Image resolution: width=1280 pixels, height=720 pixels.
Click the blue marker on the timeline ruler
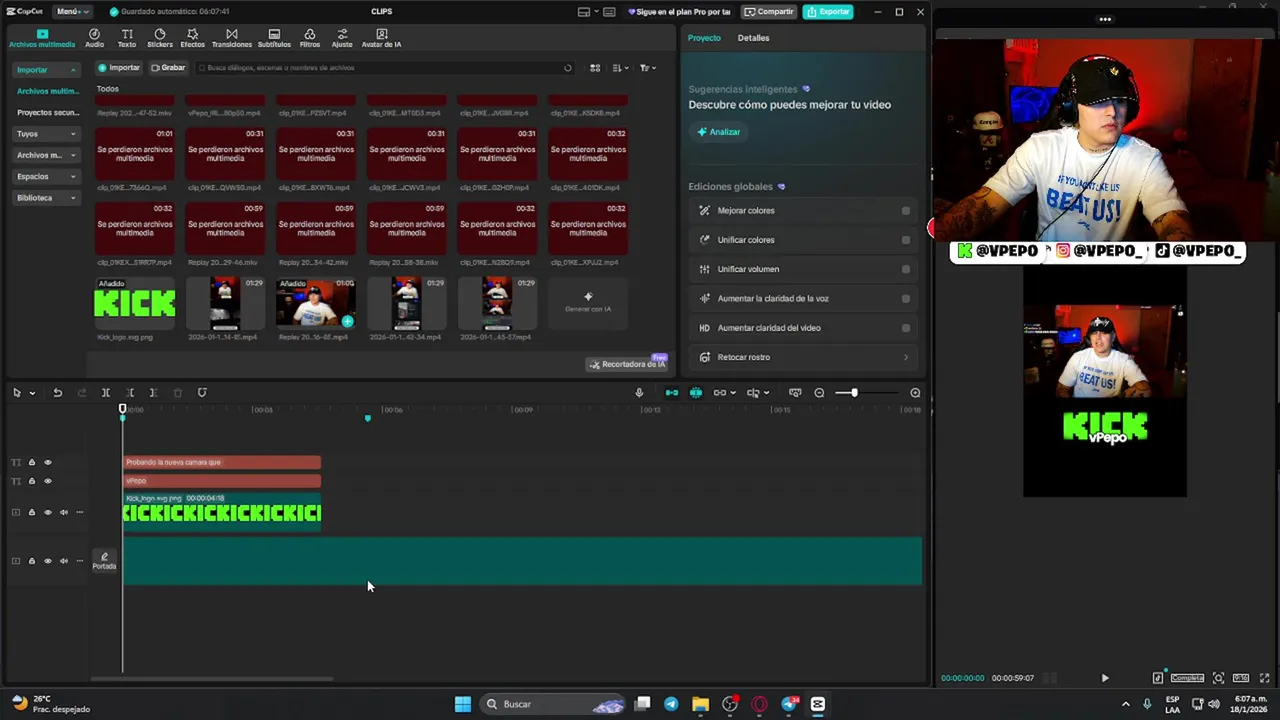click(367, 418)
